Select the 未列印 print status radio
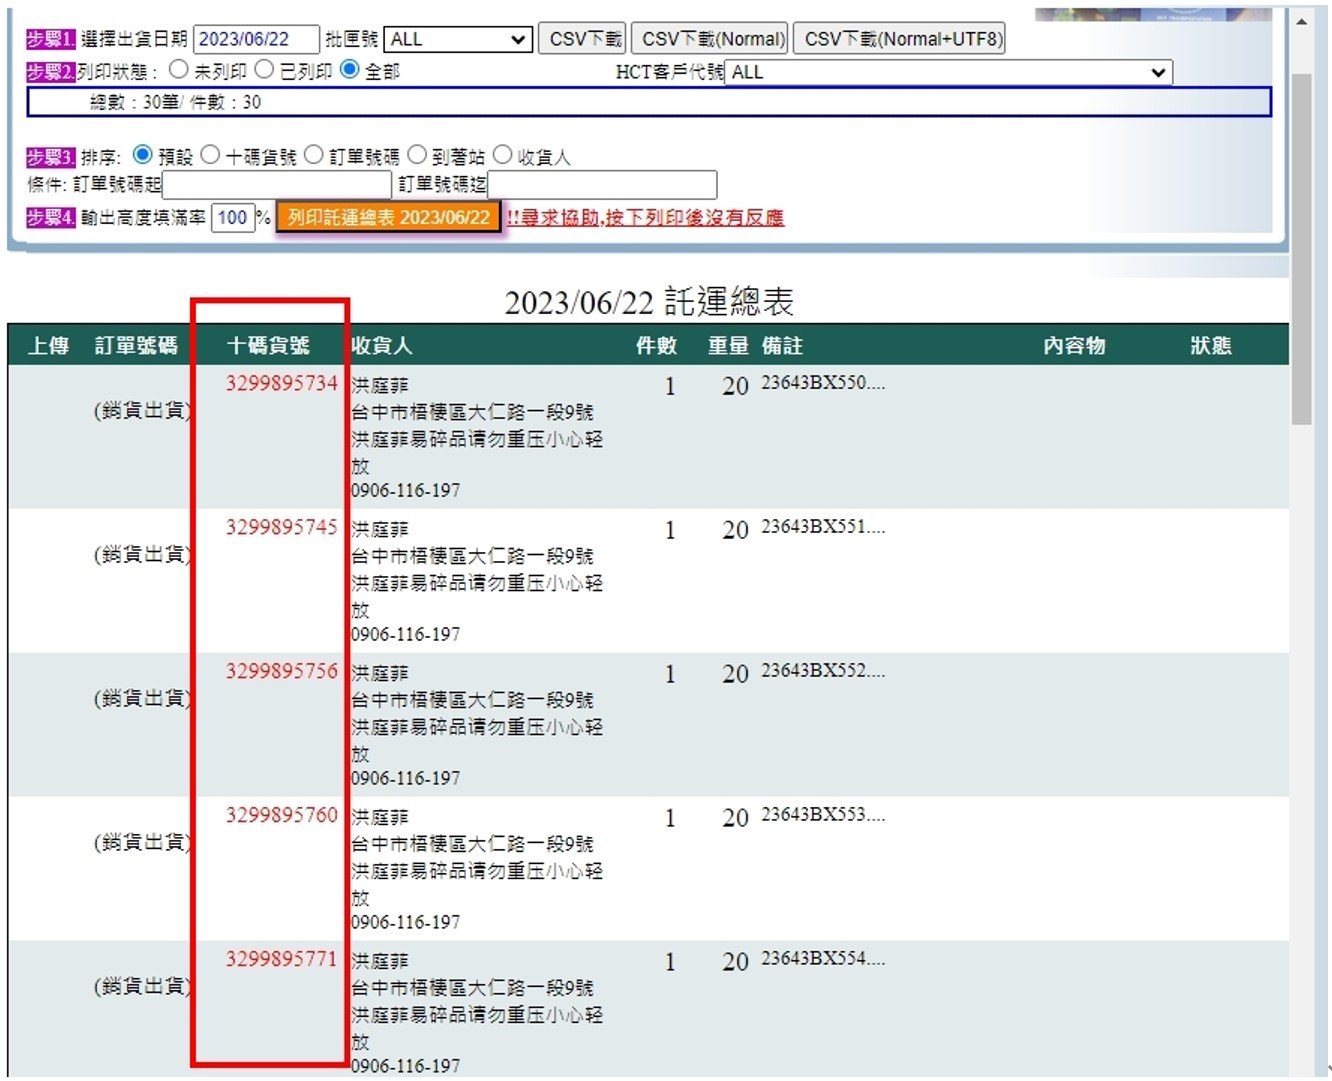This screenshot has height=1081, width=1332. [179, 70]
